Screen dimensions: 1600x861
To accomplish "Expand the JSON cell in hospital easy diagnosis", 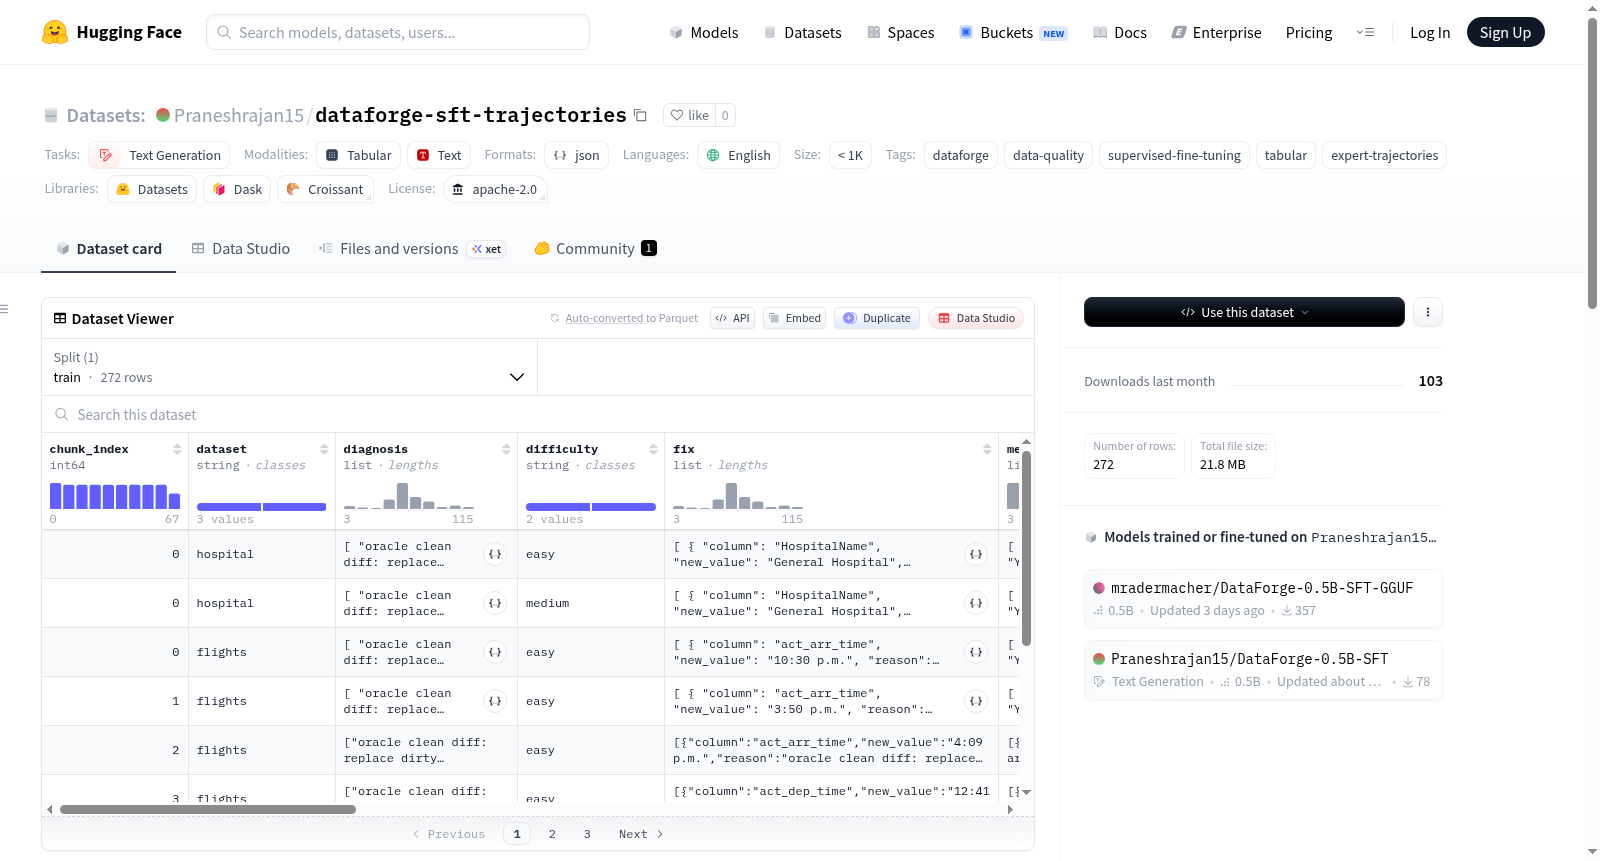I will [x=494, y=554].
